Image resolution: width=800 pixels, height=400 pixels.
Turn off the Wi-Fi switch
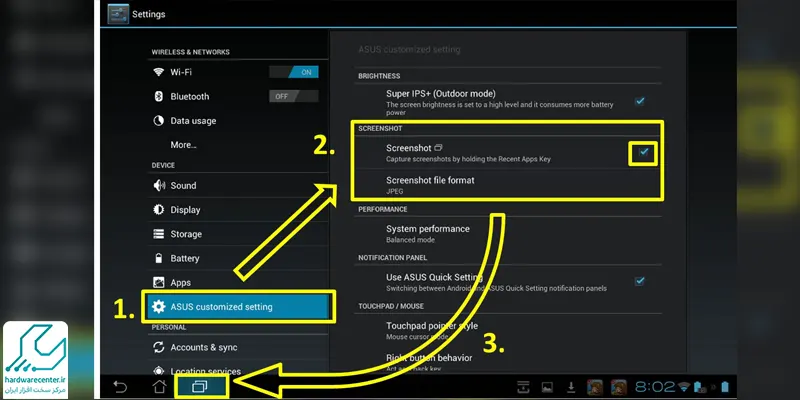point(294,72)
